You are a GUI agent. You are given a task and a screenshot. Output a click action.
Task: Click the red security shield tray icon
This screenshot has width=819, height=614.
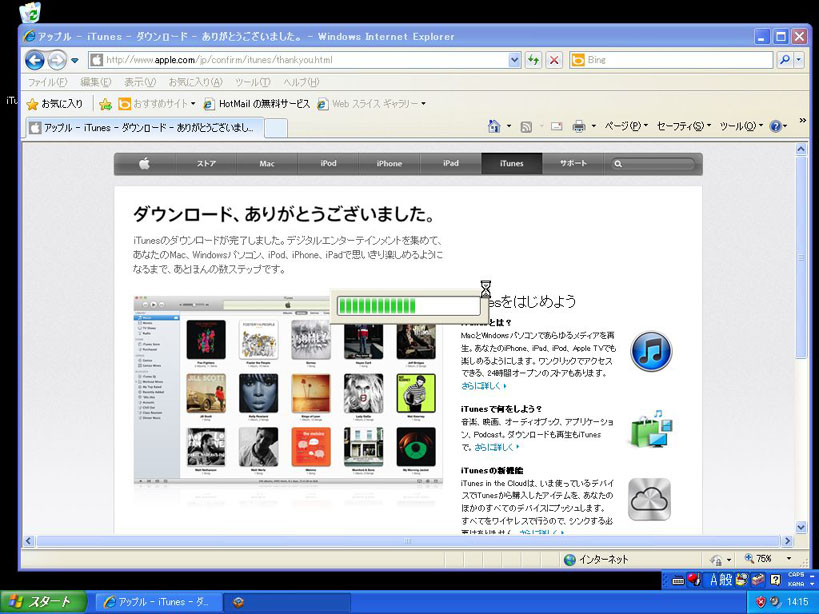761,602
